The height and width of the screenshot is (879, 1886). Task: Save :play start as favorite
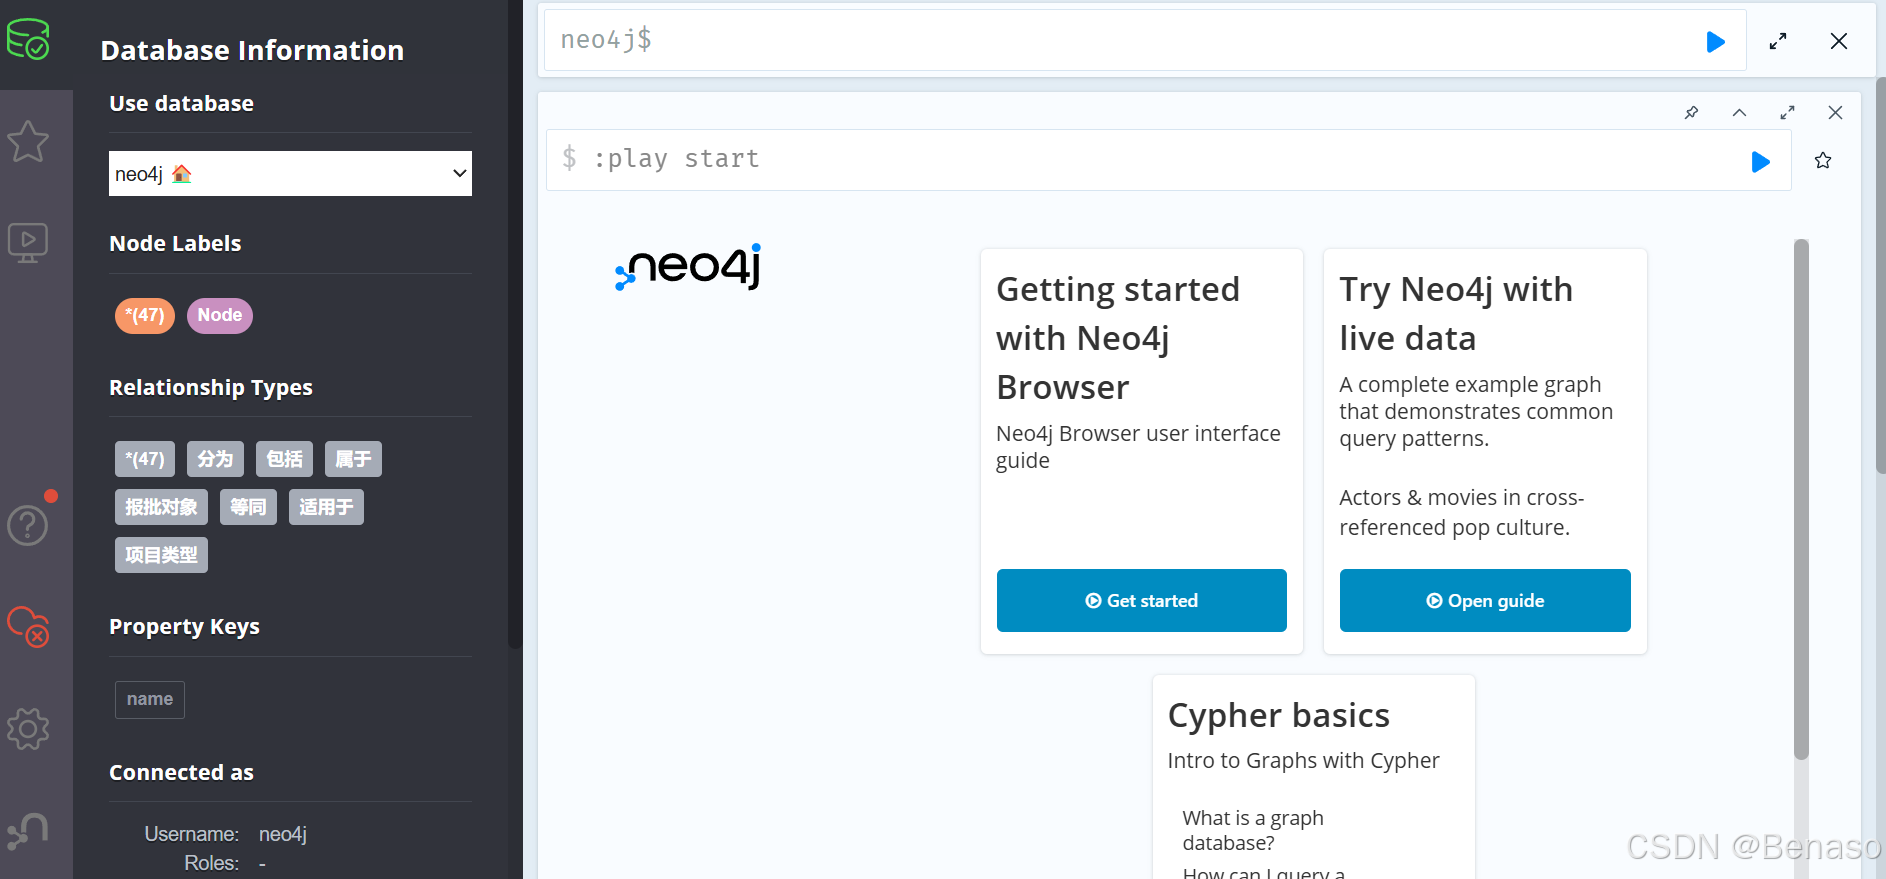[1823, 160]
